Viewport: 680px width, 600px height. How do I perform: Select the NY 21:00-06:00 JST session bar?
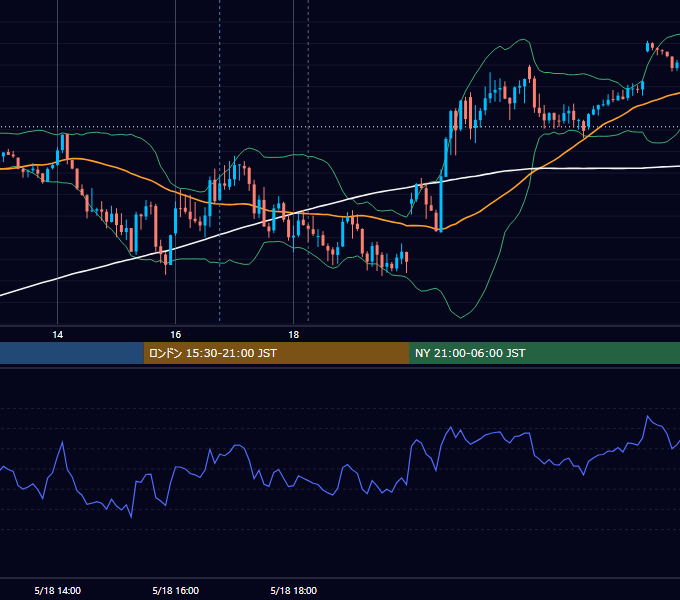544,353
